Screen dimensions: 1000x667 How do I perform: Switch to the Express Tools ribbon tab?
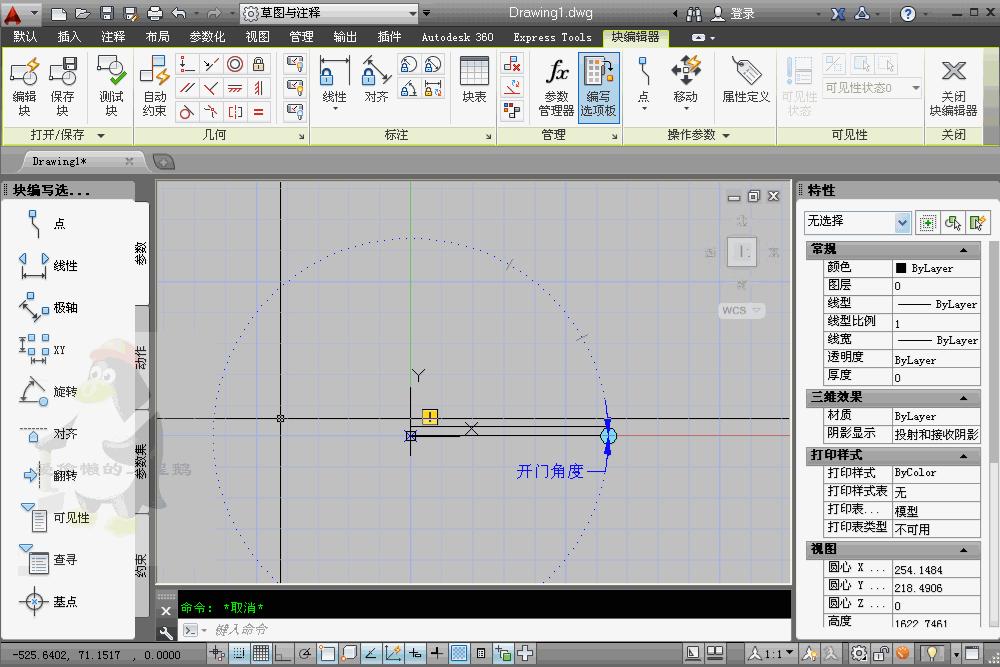551,37
